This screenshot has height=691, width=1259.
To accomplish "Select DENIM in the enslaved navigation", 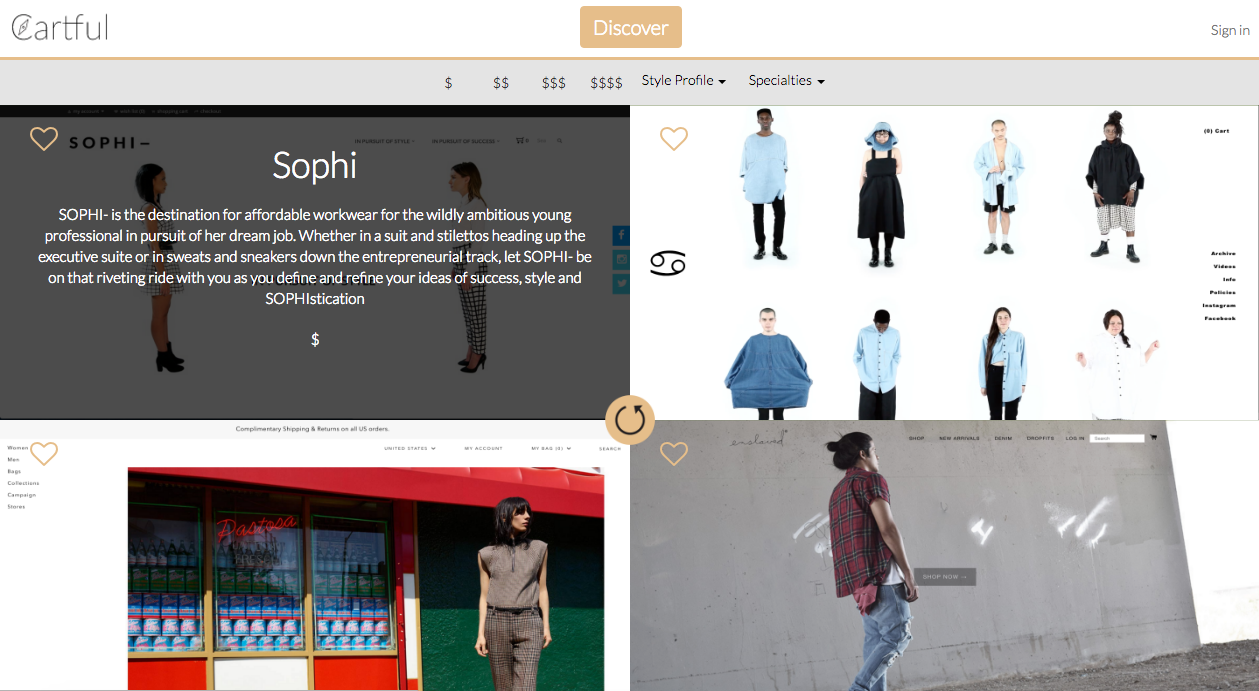I will pos(1004,437).
